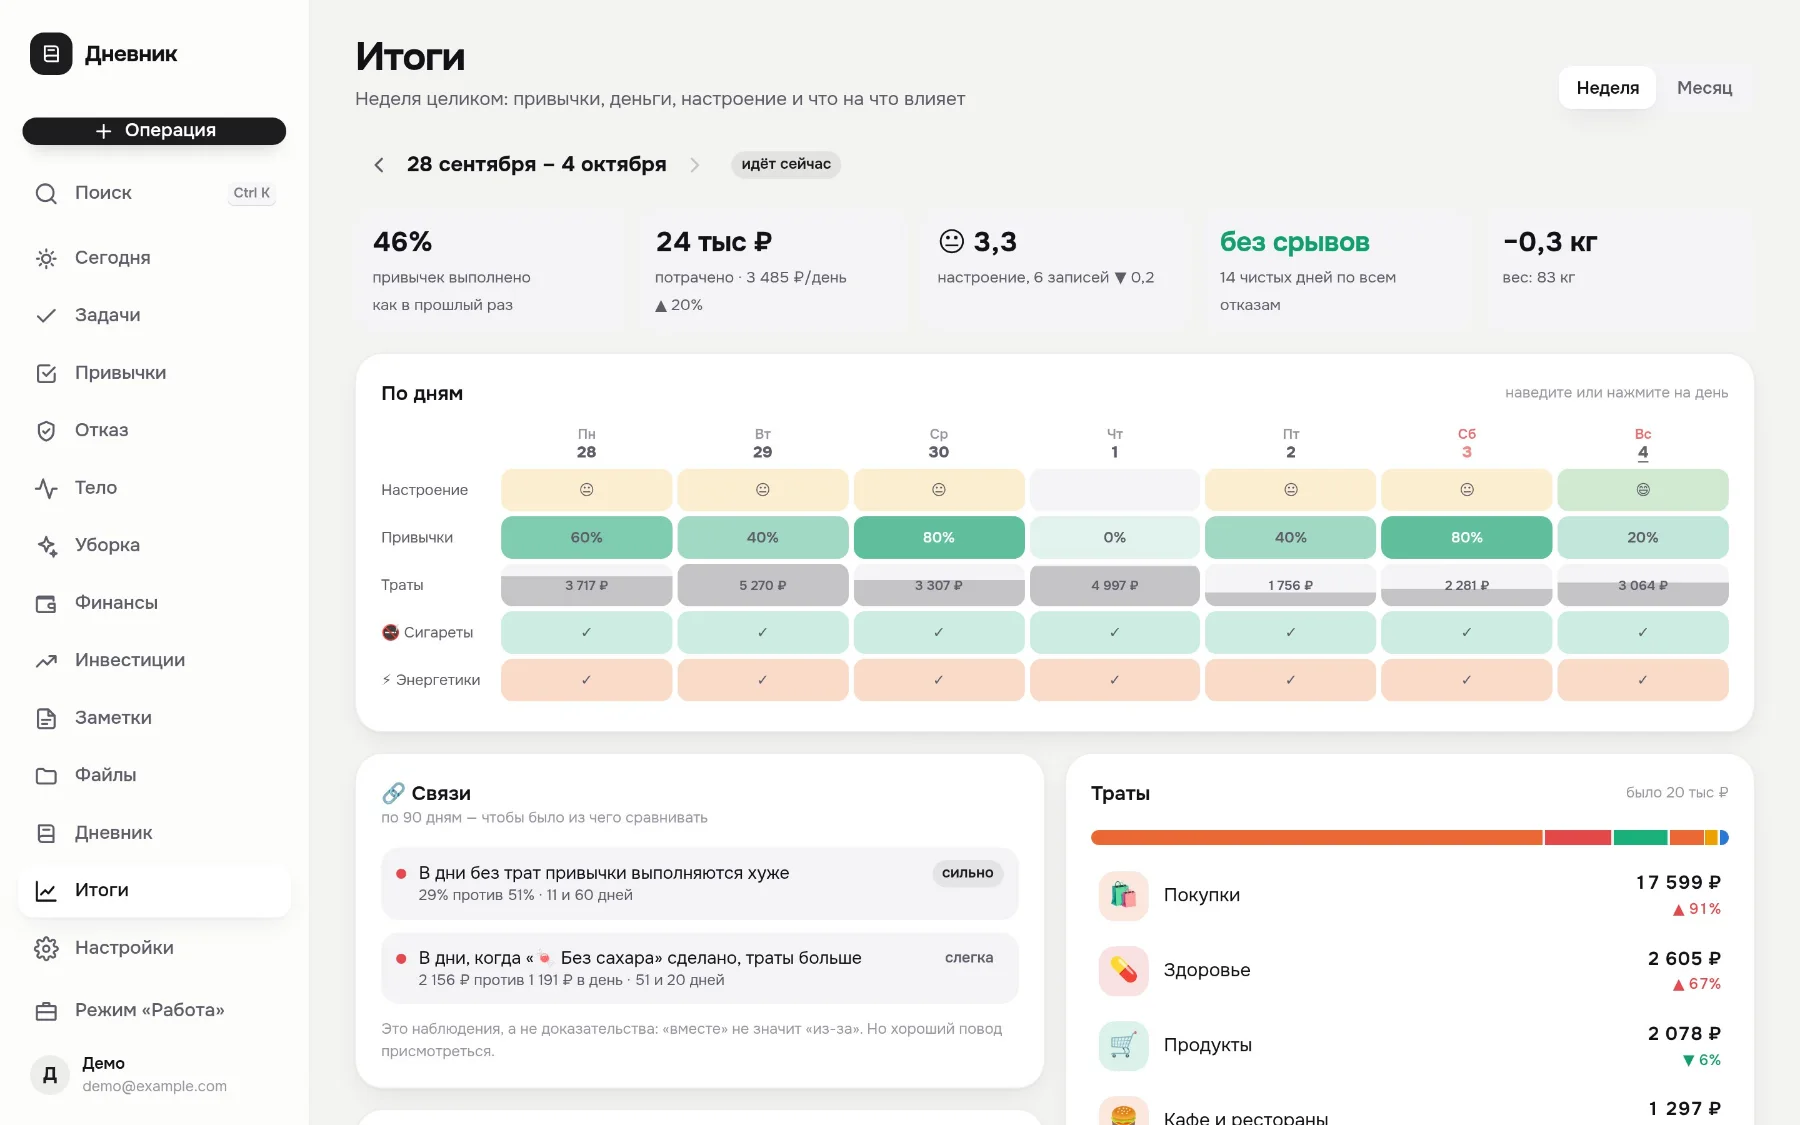Switch to the Неделя view
This screenshot has height=1125, width=1800.
pyautogui.click(x=1607, y=88)
